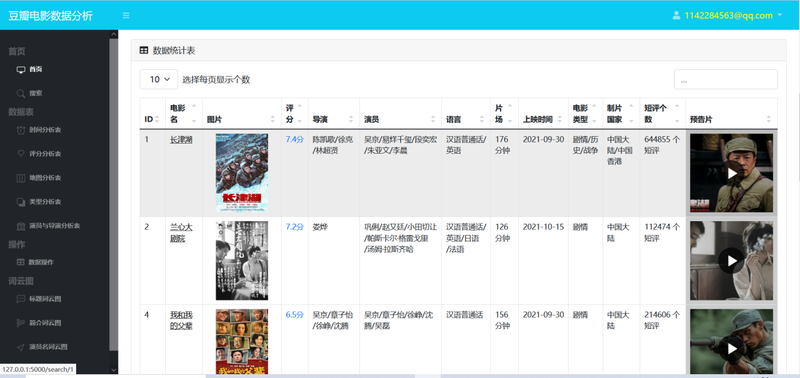
Task: Click the sidebar scrollbar up arrow
Action: click(114, 34)
